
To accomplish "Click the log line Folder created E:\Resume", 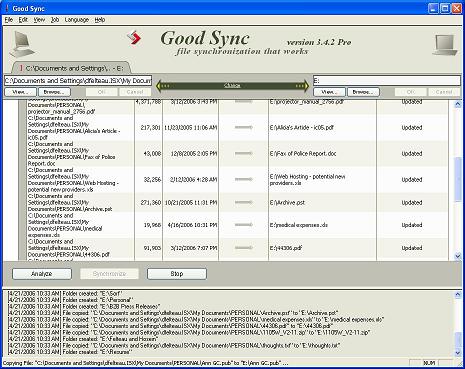I will tap(69, 352).
